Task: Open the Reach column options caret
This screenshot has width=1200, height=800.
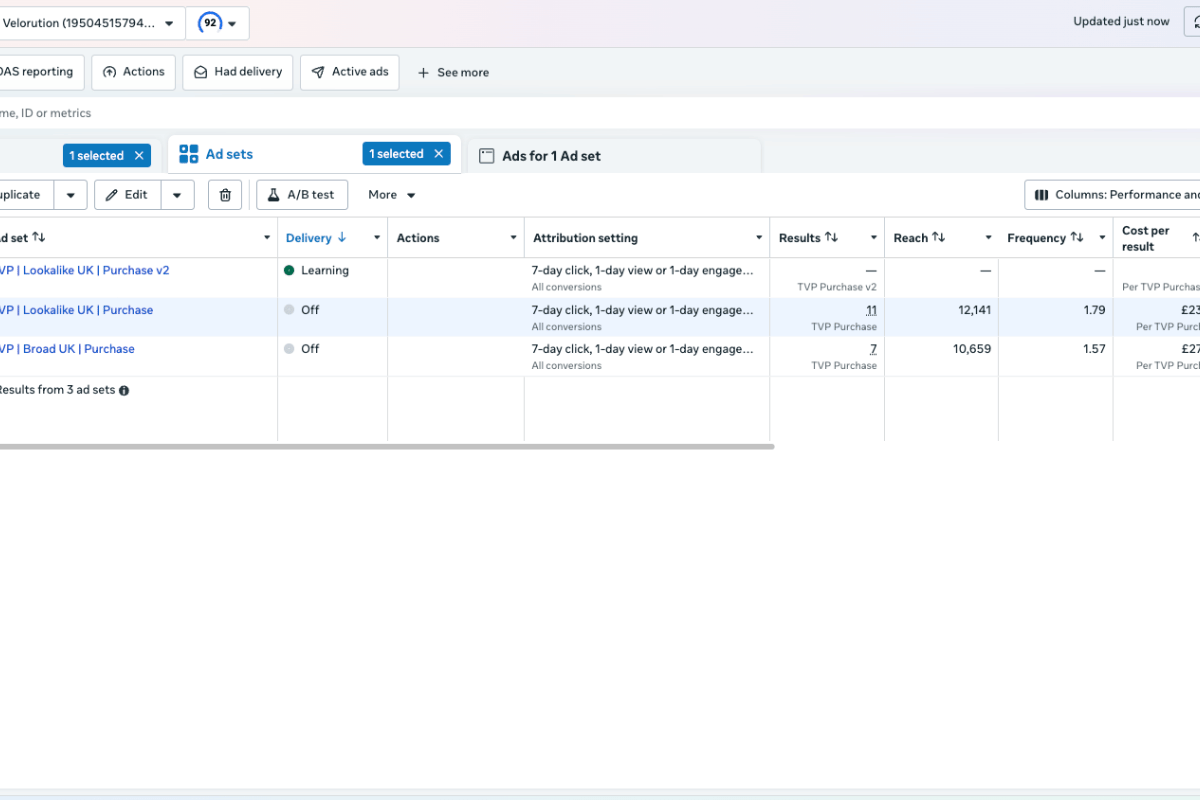Action: pos(988,238)
